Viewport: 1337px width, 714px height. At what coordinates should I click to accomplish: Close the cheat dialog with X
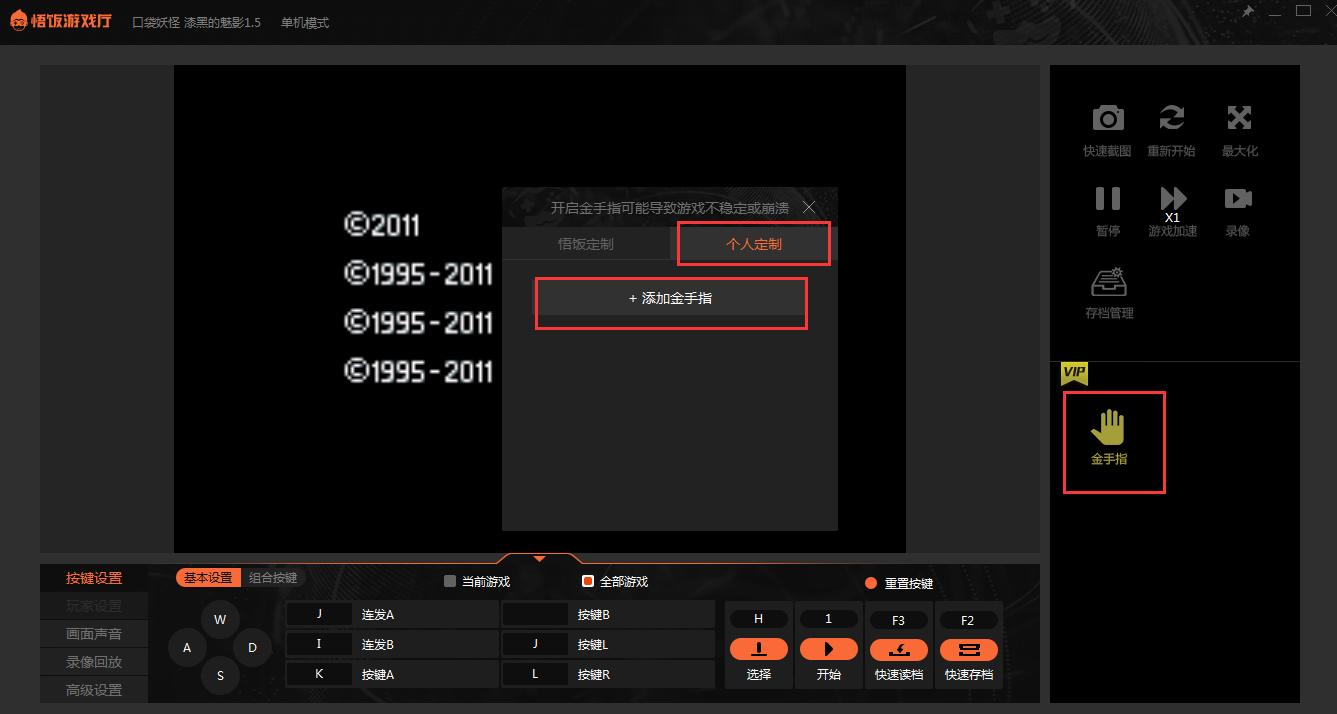[x=809, y=207]
